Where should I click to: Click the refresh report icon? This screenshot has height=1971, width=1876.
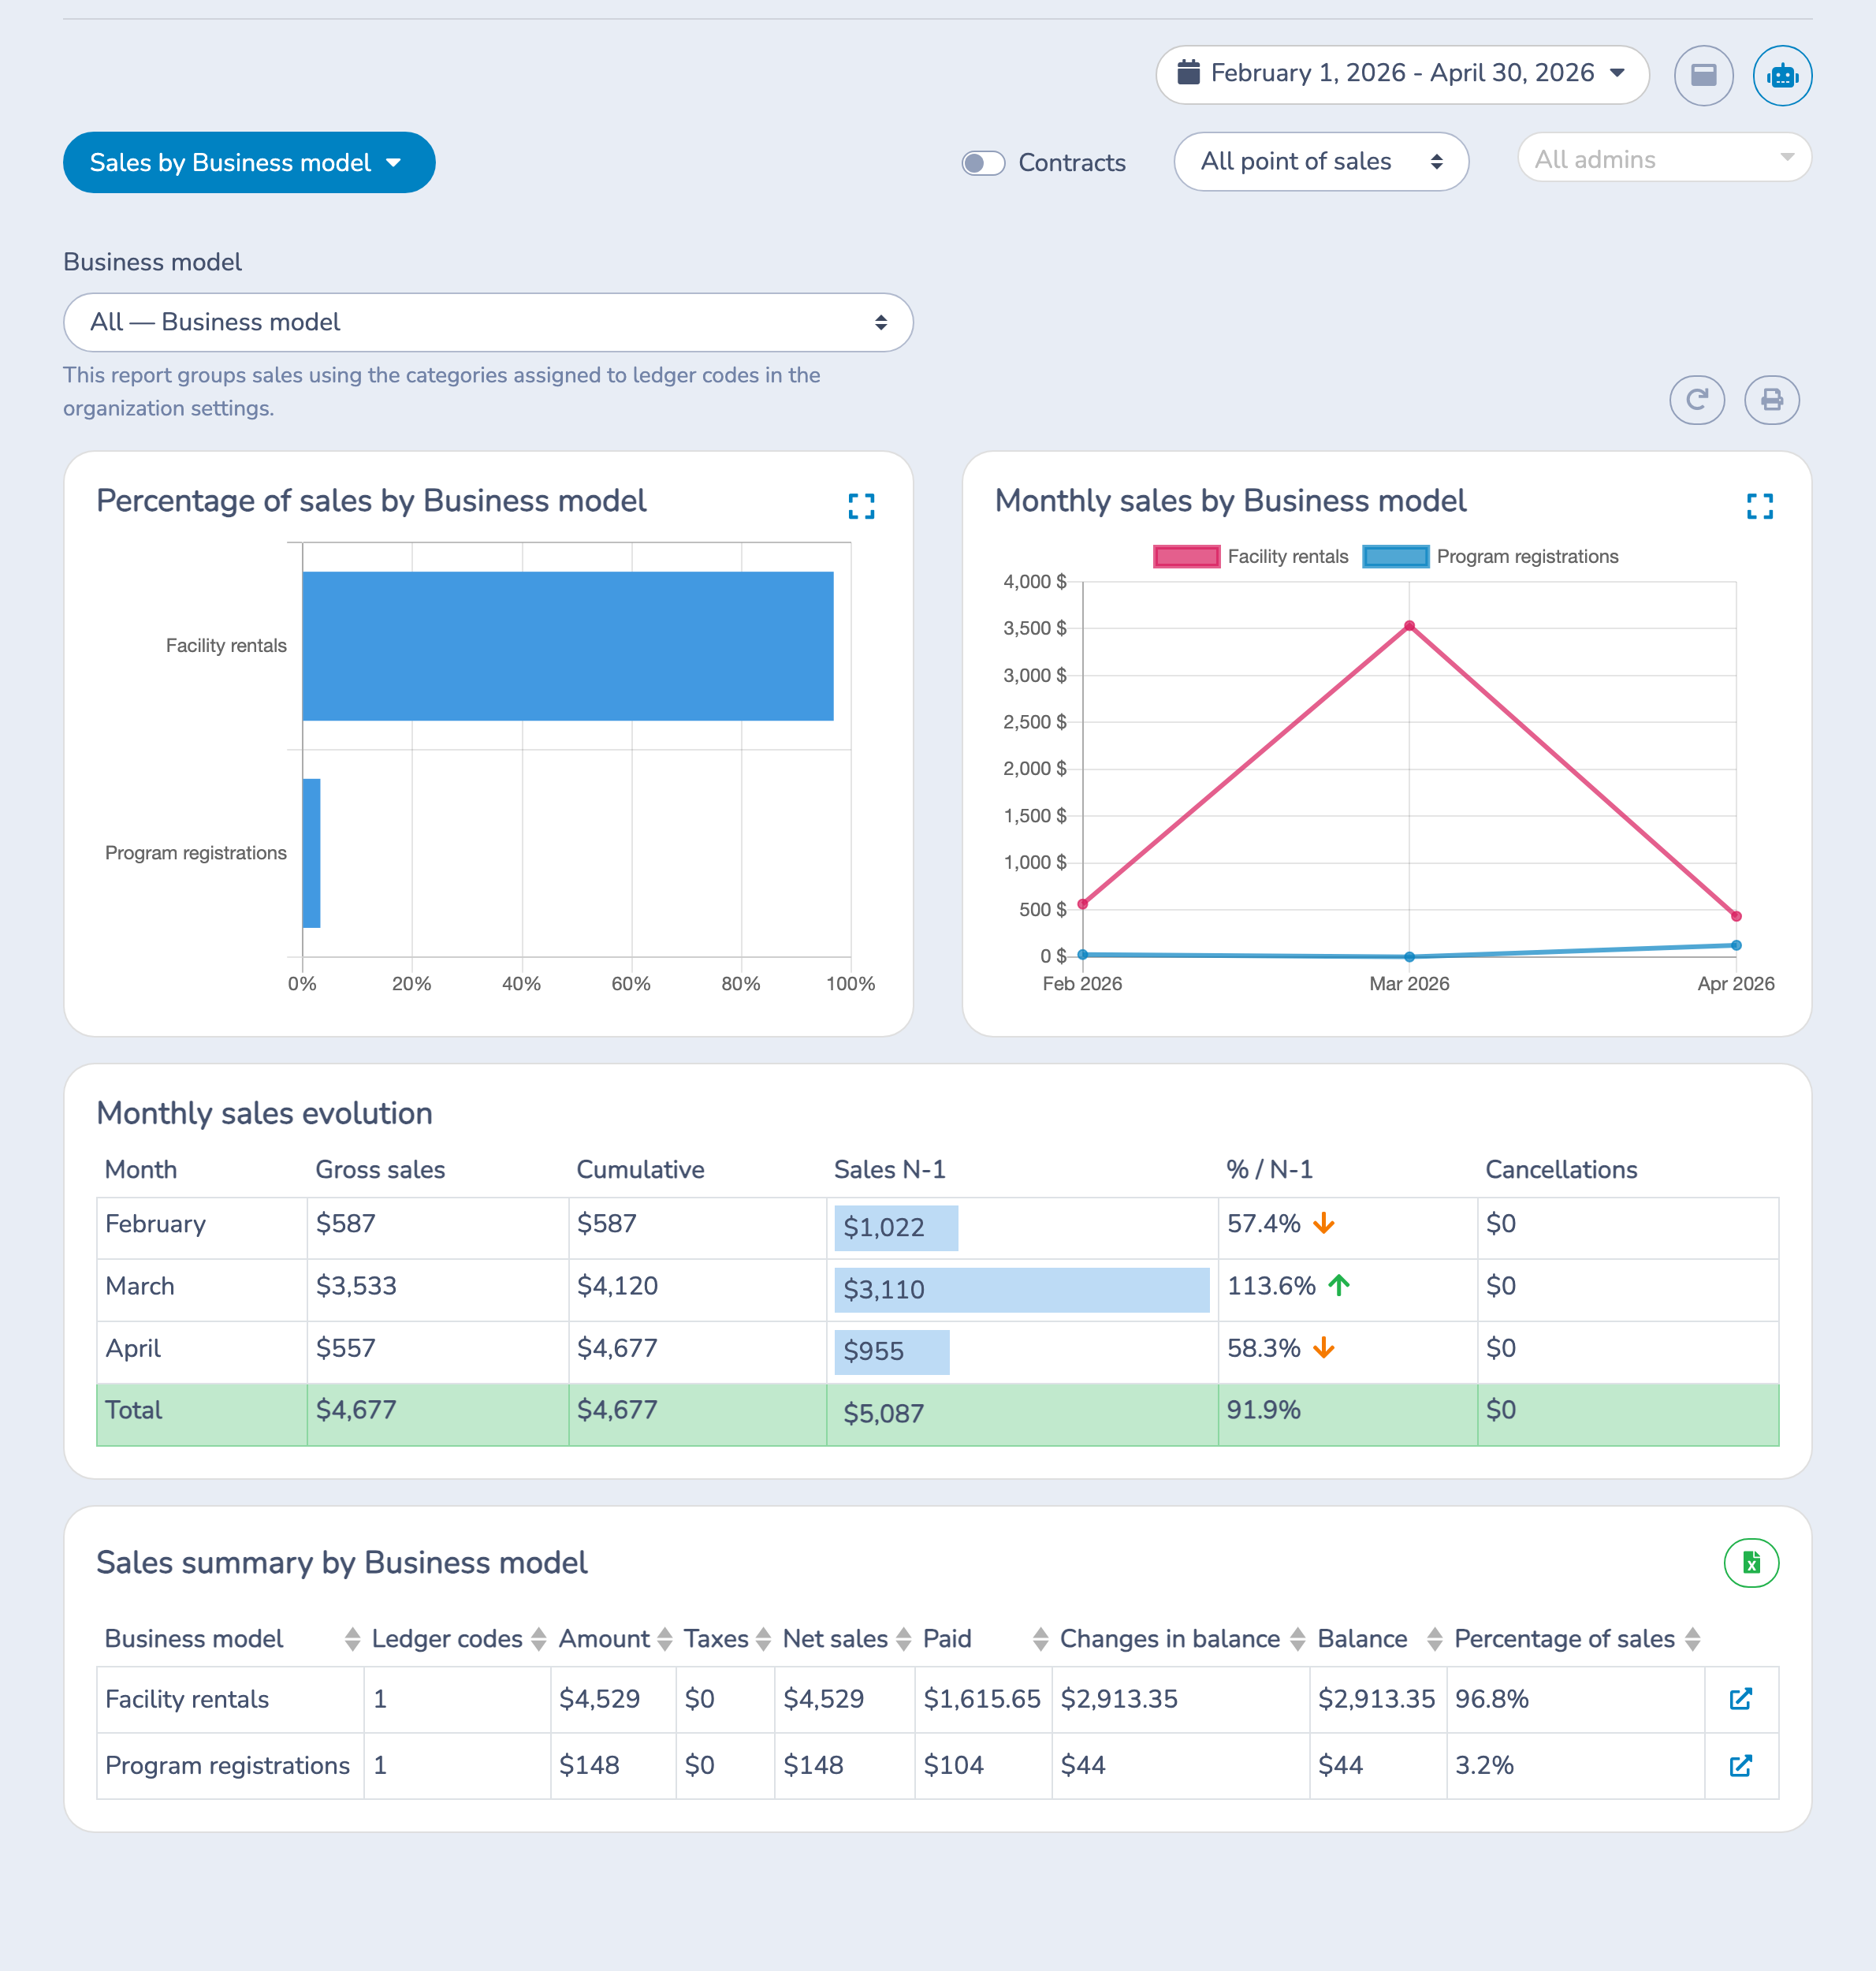click(1696, 400)
